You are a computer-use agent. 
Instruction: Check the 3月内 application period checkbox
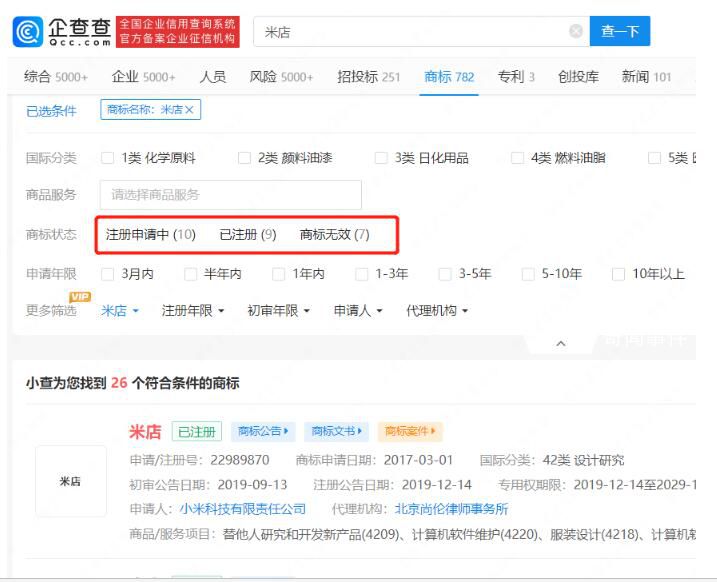click(107, 274)
